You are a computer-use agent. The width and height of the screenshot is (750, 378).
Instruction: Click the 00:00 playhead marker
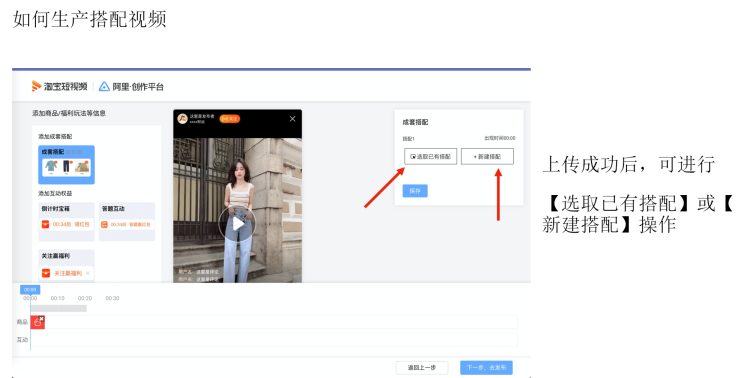(x=30, y=289)
